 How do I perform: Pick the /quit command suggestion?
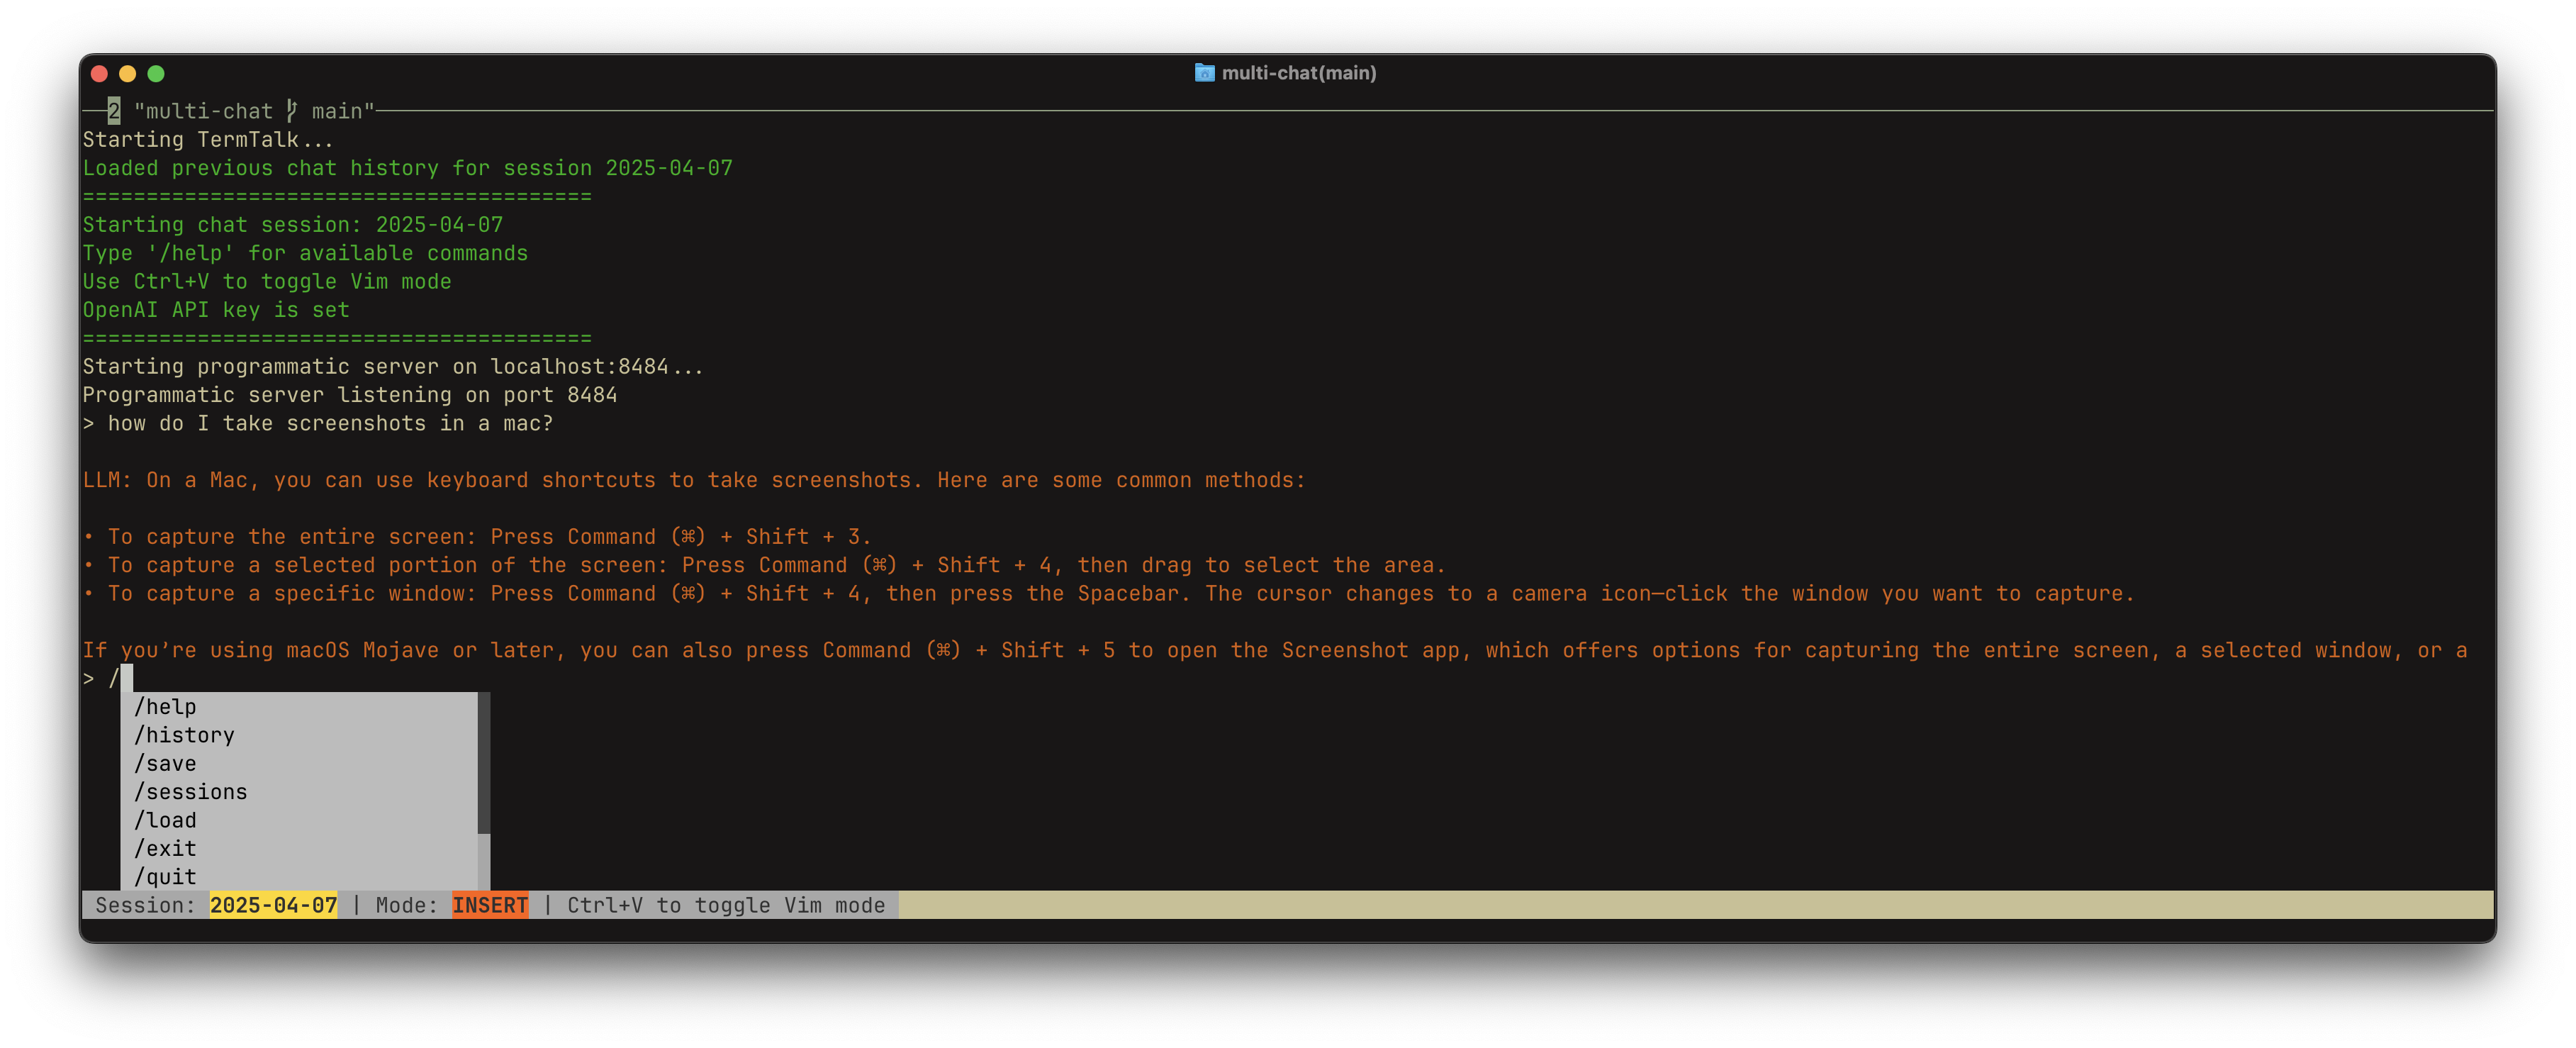300,876
